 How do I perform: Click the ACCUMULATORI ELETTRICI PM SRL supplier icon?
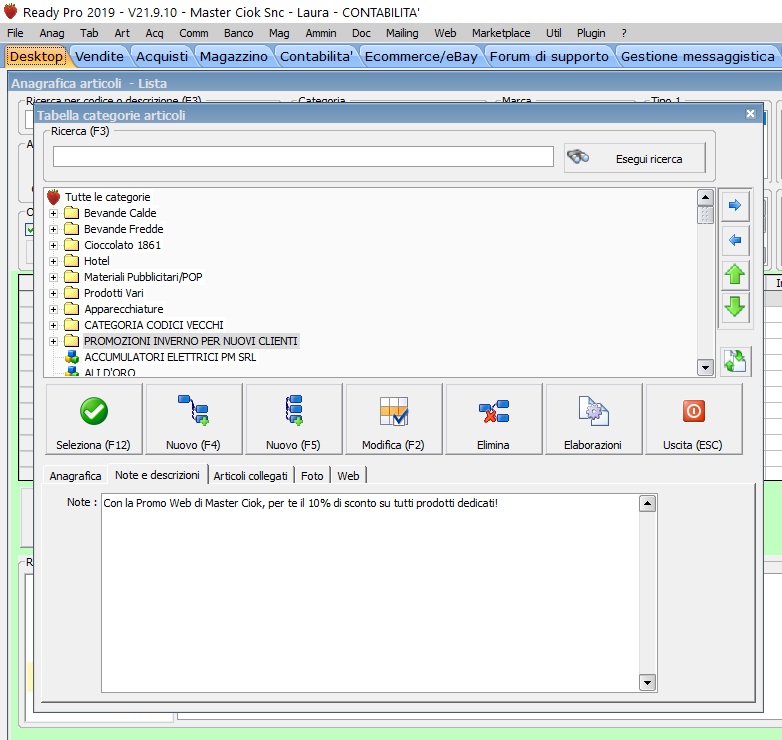[x=72, y=357]
